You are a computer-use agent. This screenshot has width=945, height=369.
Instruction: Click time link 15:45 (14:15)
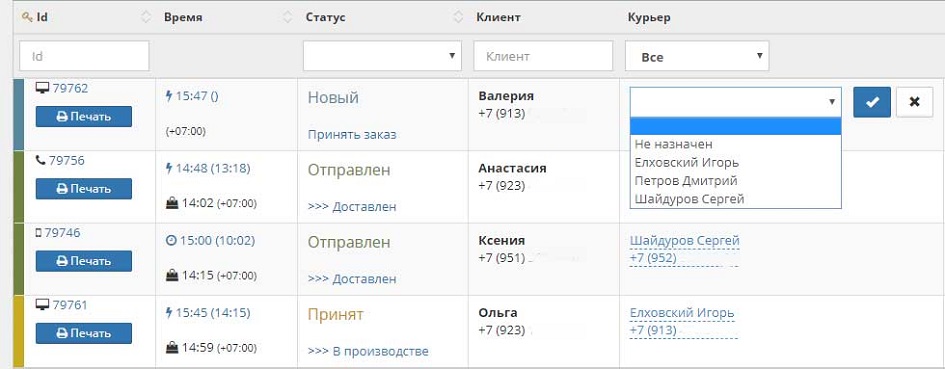point(213,313)
